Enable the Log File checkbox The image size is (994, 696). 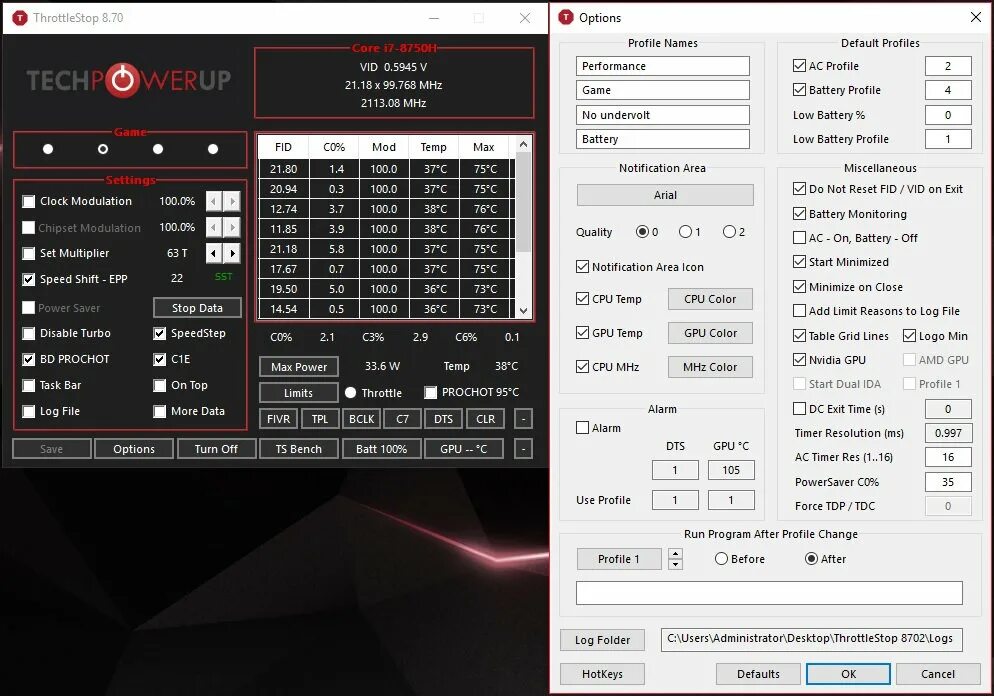coord(29,411)
